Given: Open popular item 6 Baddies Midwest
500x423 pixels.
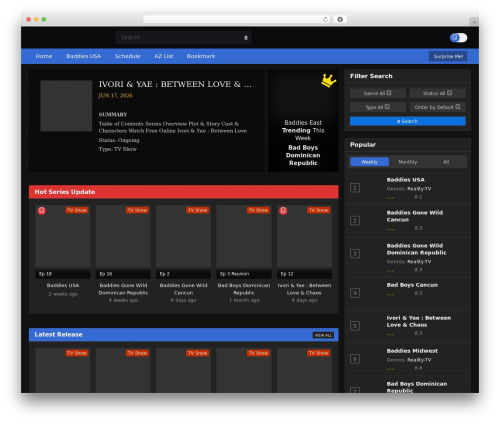Looking at the screenshot, I should pyautogui.click(x=412, y=351).
